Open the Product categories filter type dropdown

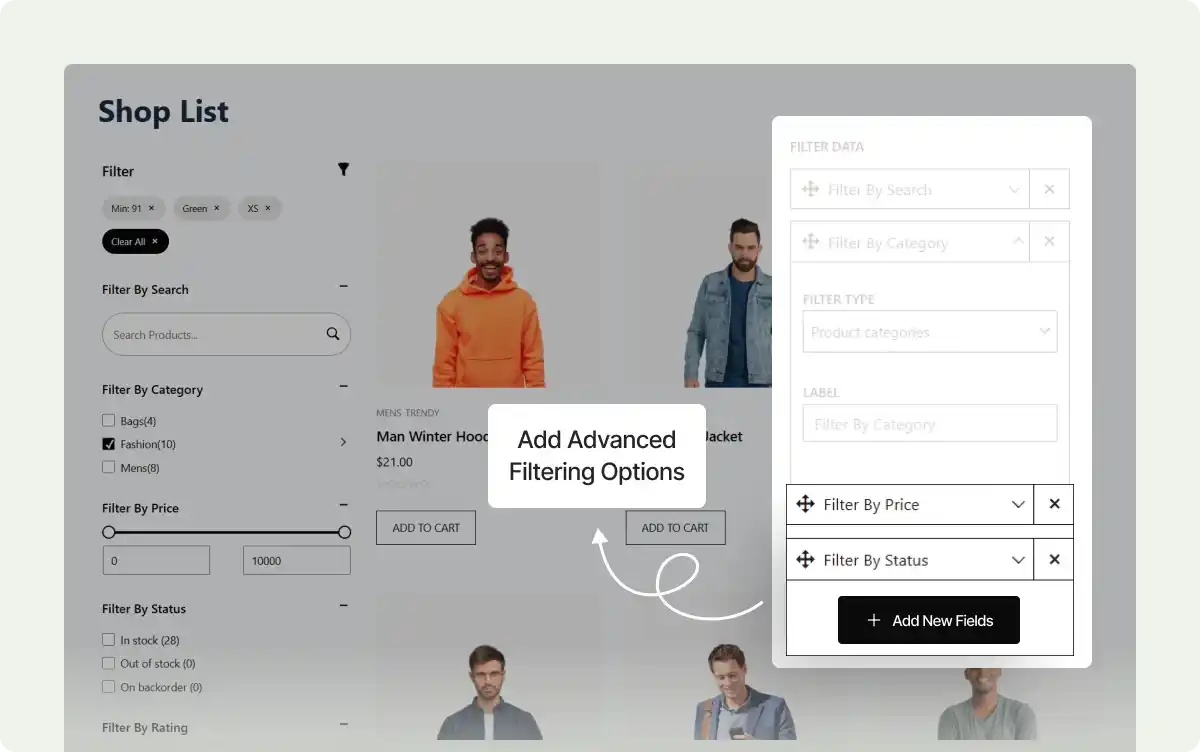(929, 332)
